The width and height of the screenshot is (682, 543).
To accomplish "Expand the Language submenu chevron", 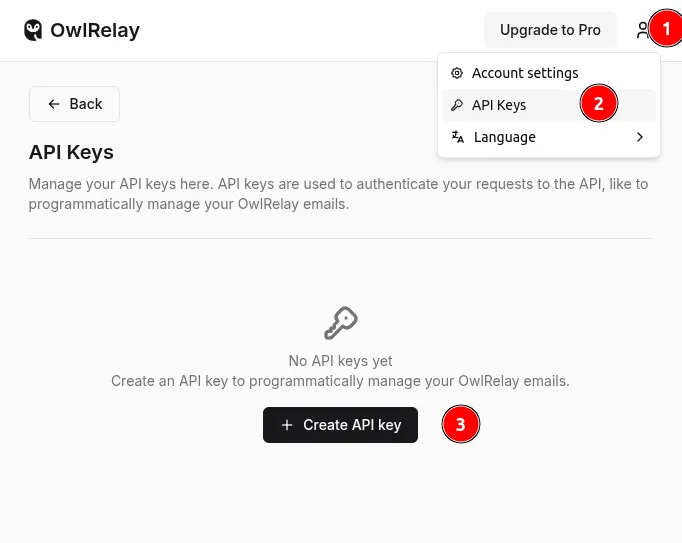I will [x=640, y=137].
